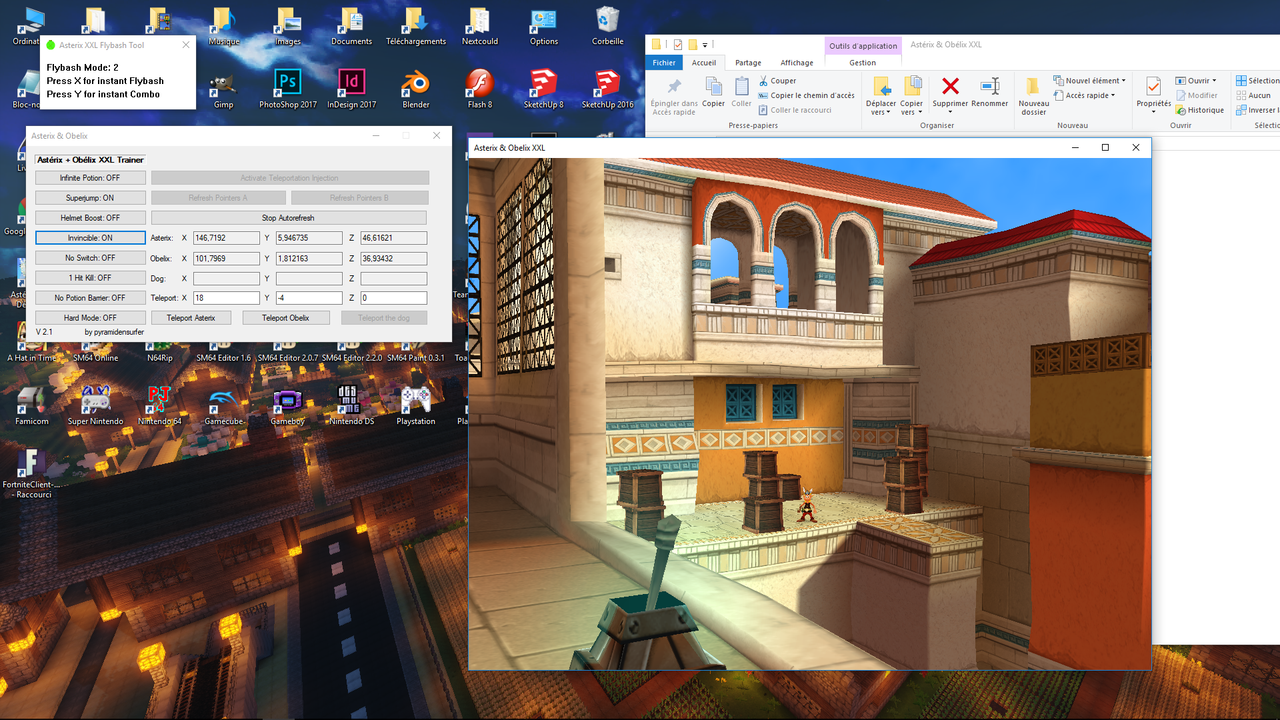Launch the Nintendo 64 emulator shortcut
This screenshot has height=720, width=1280.
coord(159,406)
